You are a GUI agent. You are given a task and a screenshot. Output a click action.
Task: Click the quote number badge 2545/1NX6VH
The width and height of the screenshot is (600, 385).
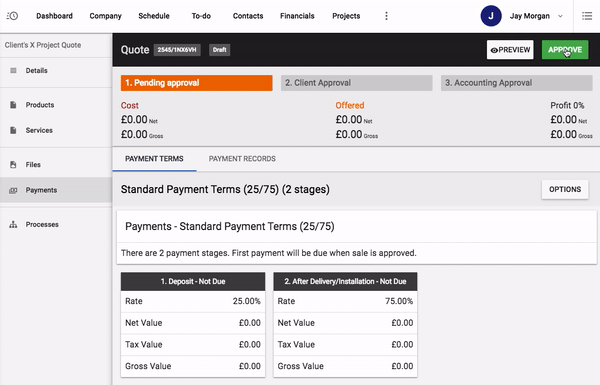177,50
